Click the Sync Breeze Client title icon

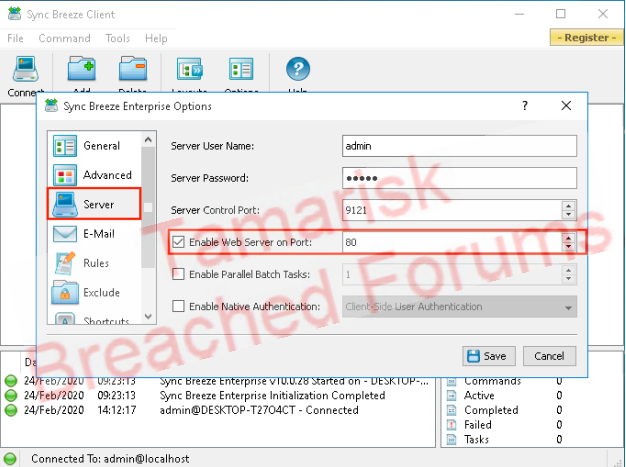pos(15,14)
